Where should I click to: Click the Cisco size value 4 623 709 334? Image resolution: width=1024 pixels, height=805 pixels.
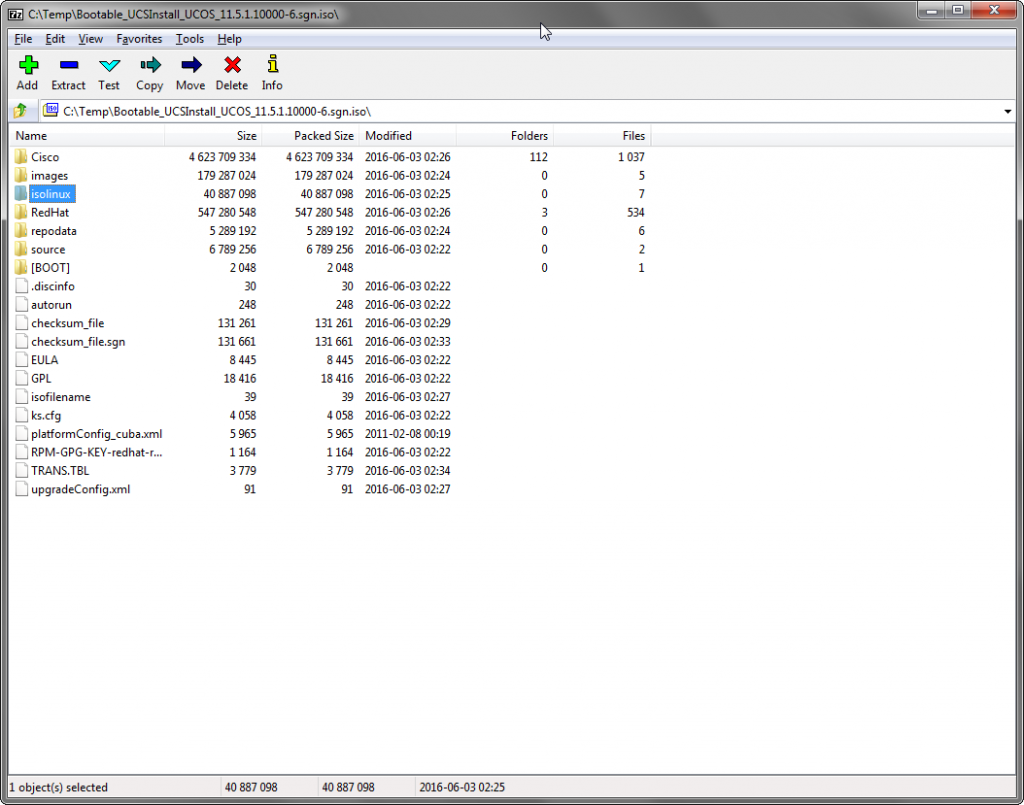tap(222, 157)
